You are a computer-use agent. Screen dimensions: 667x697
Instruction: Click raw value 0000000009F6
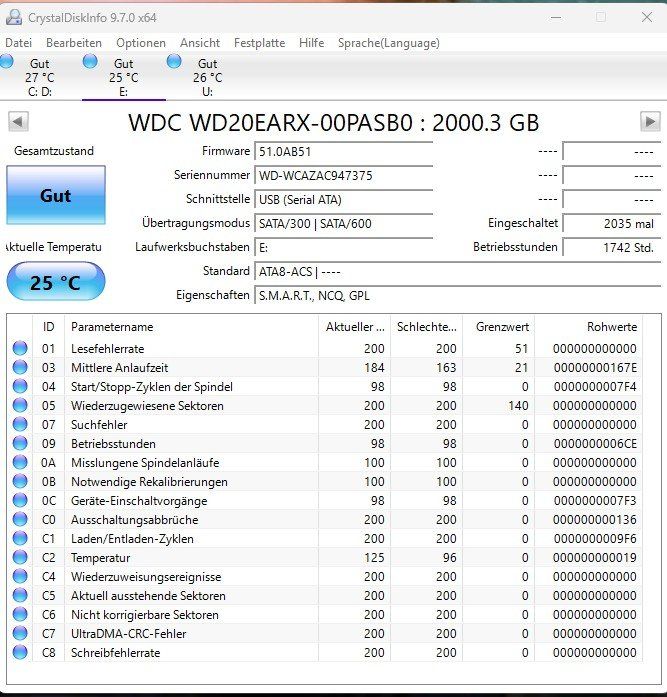click(x=595, y=539)
